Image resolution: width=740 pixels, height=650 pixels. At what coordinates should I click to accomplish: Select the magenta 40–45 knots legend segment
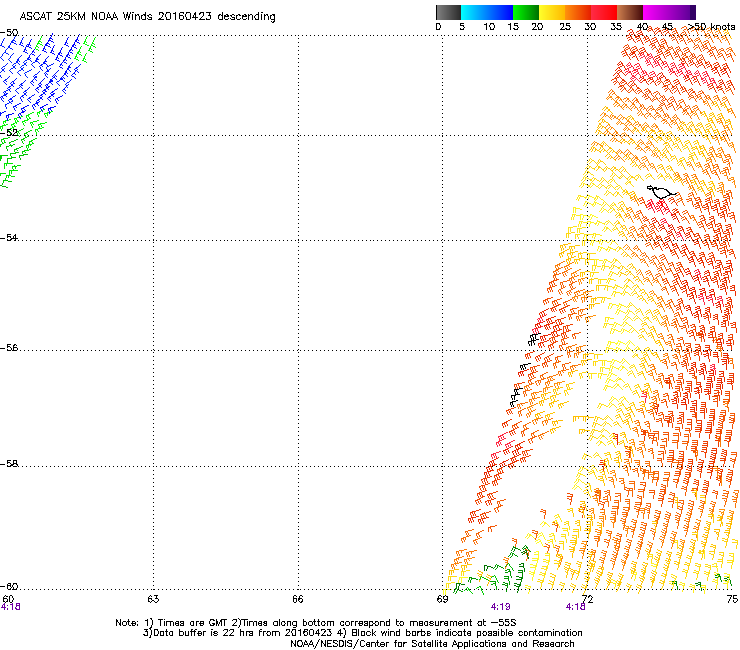coord(656,12)
